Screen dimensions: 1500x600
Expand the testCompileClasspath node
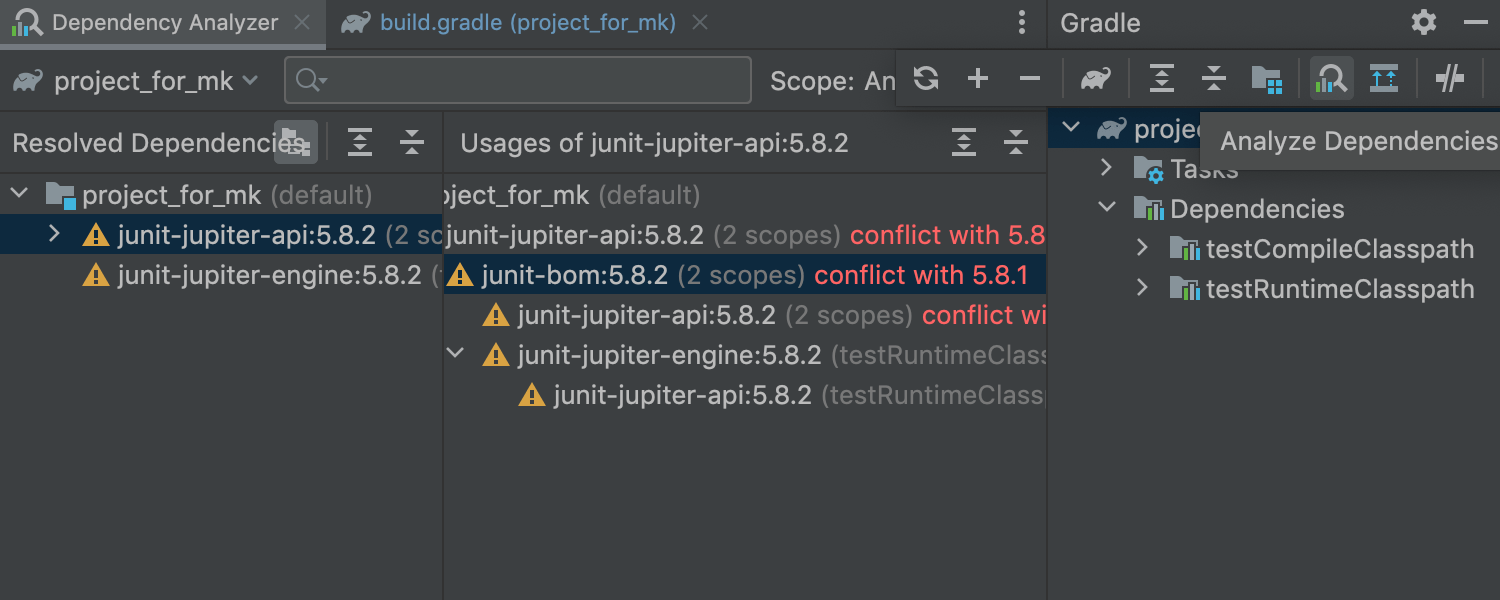(x=1143, y=249)
